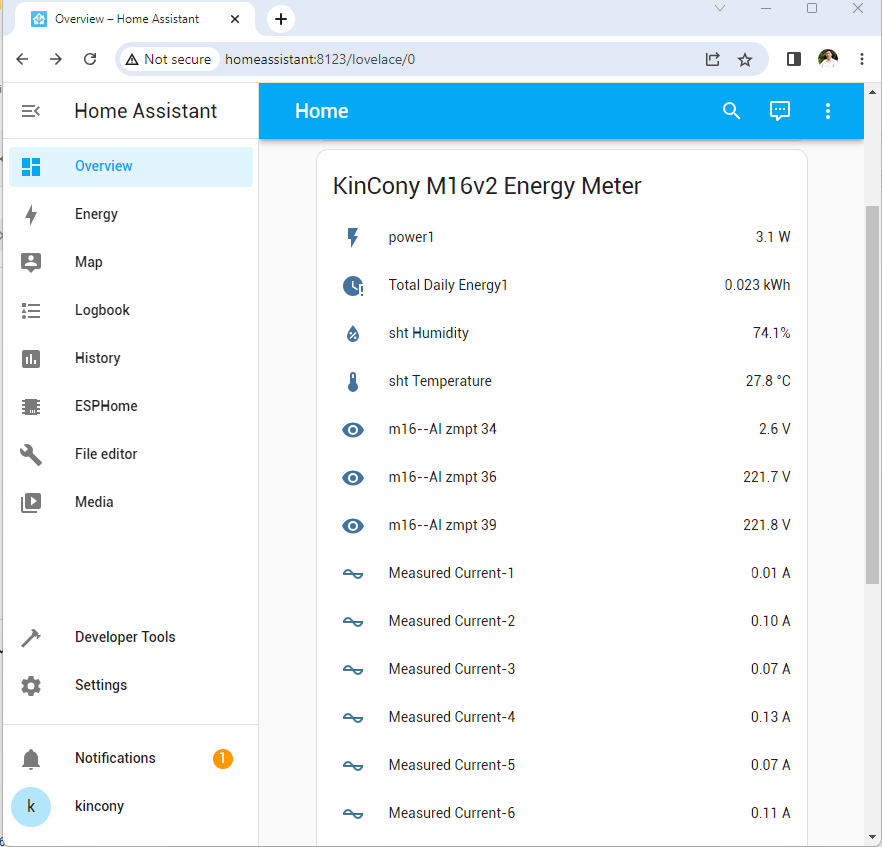Select the Map sidebar item
Image resolution: width=882 pixels, height=847 pixels.
88,262
